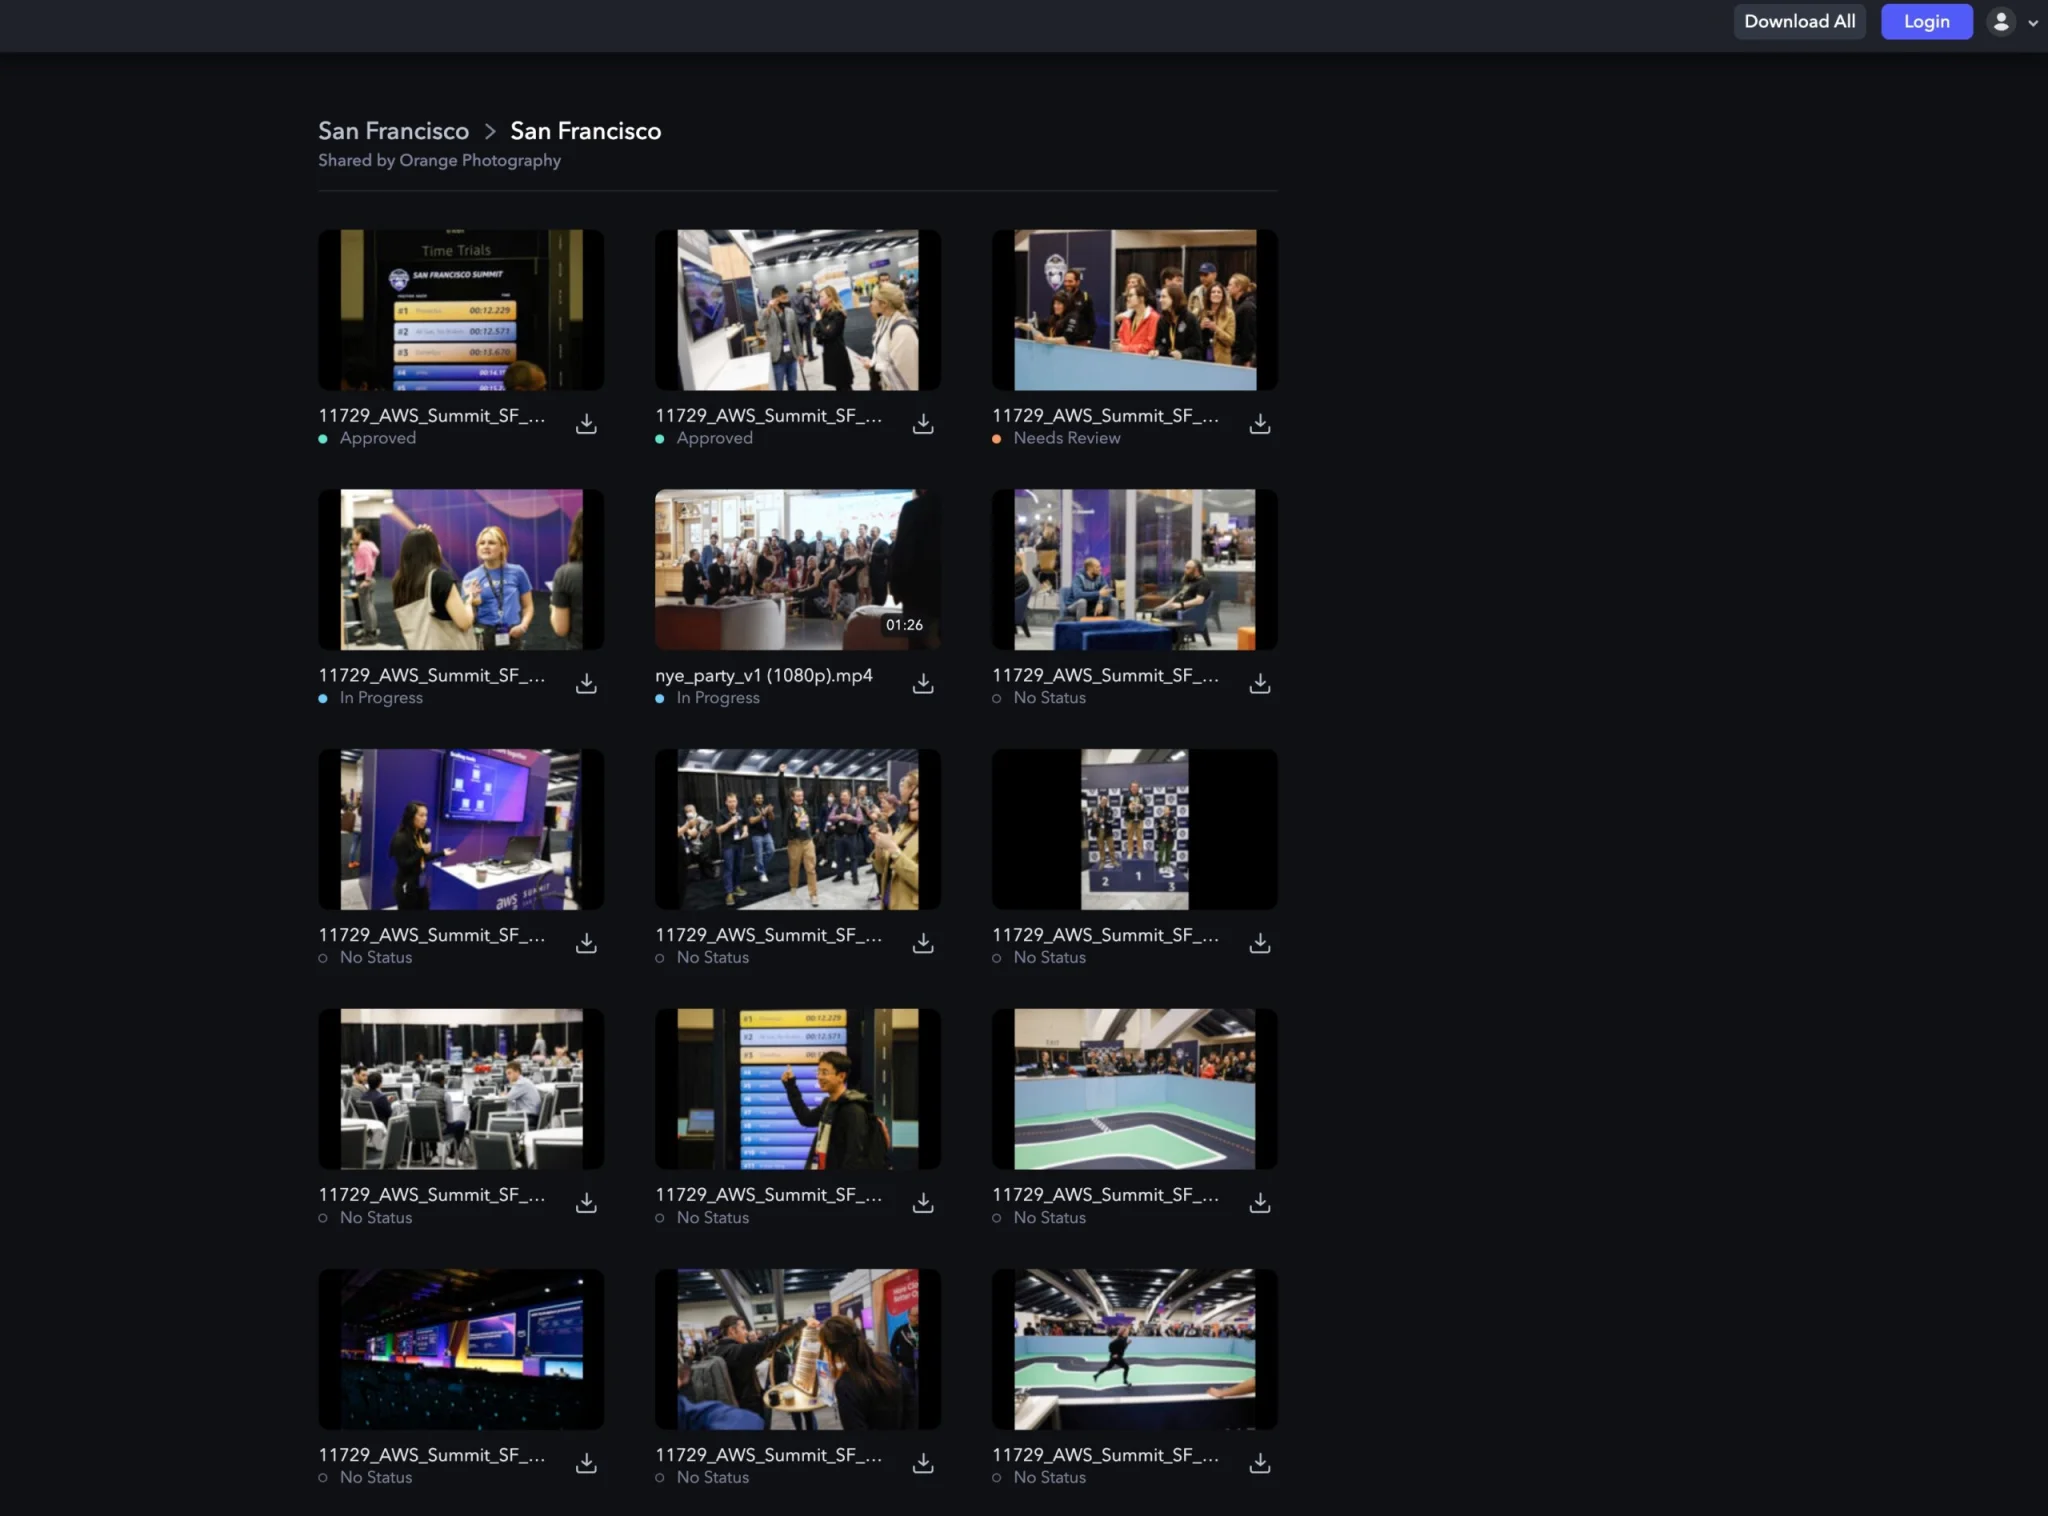Download the Time Trials leaderboard photo

pyautogui.click(x=586, y=424)
